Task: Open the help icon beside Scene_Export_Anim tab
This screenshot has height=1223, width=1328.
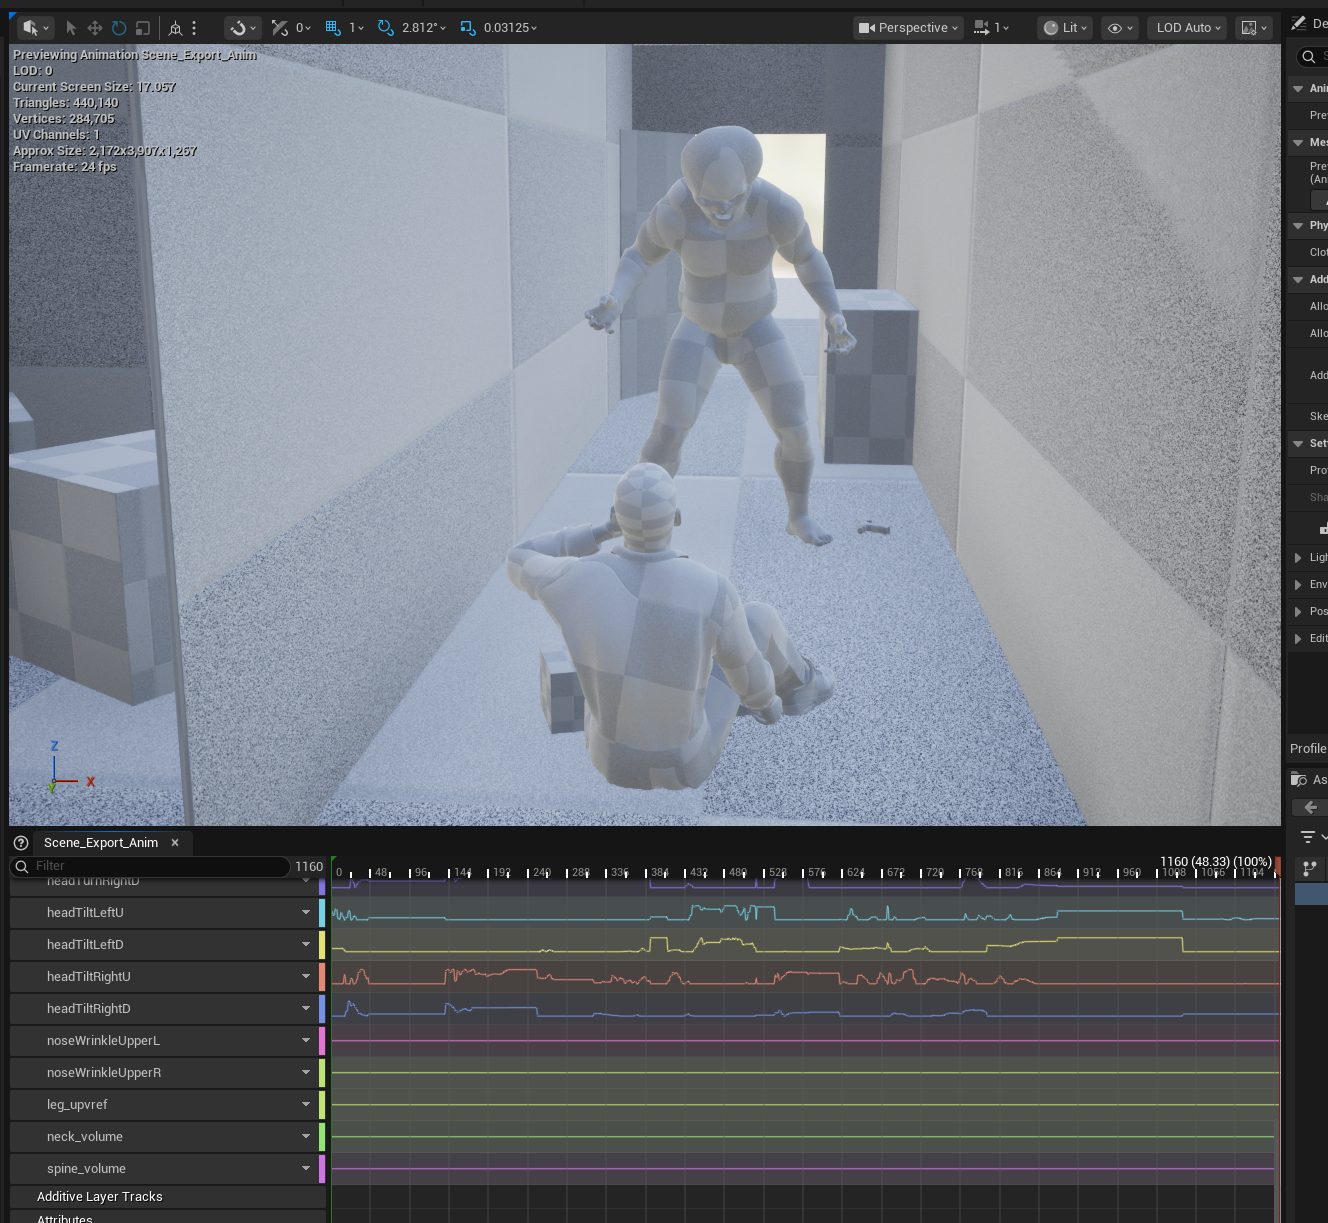Action: click(21, 843)
